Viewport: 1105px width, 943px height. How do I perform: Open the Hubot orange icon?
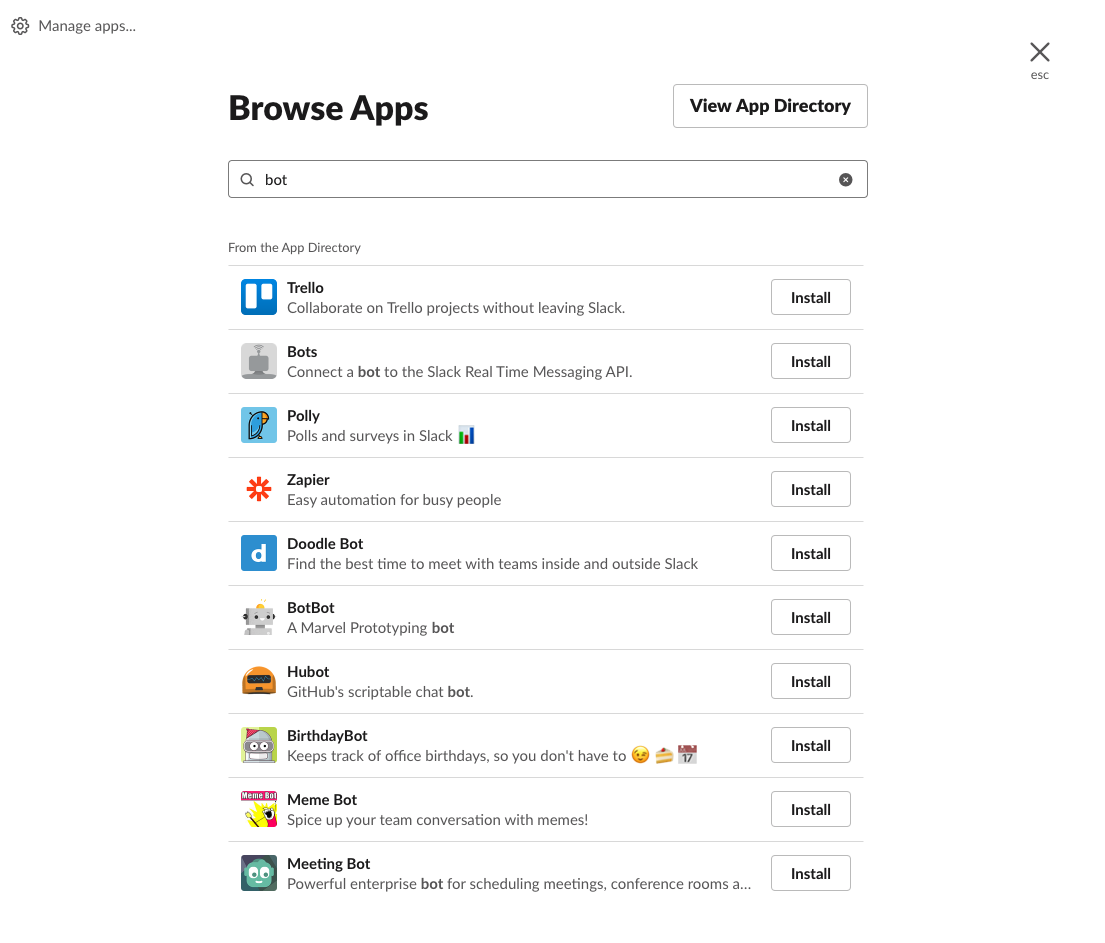coord(259,682)
